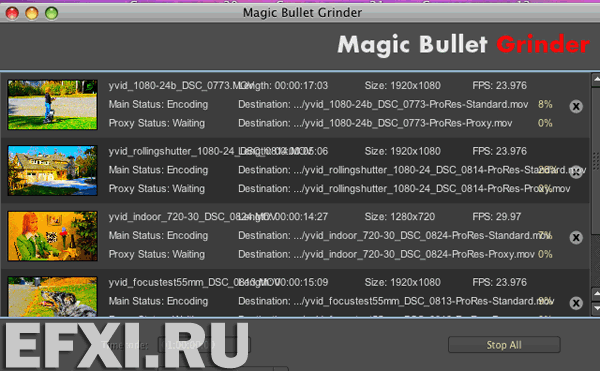600x371 pixels.
Task: Remove the yvid_focustest55mm clip with X
Action: (x=576, y=303)
